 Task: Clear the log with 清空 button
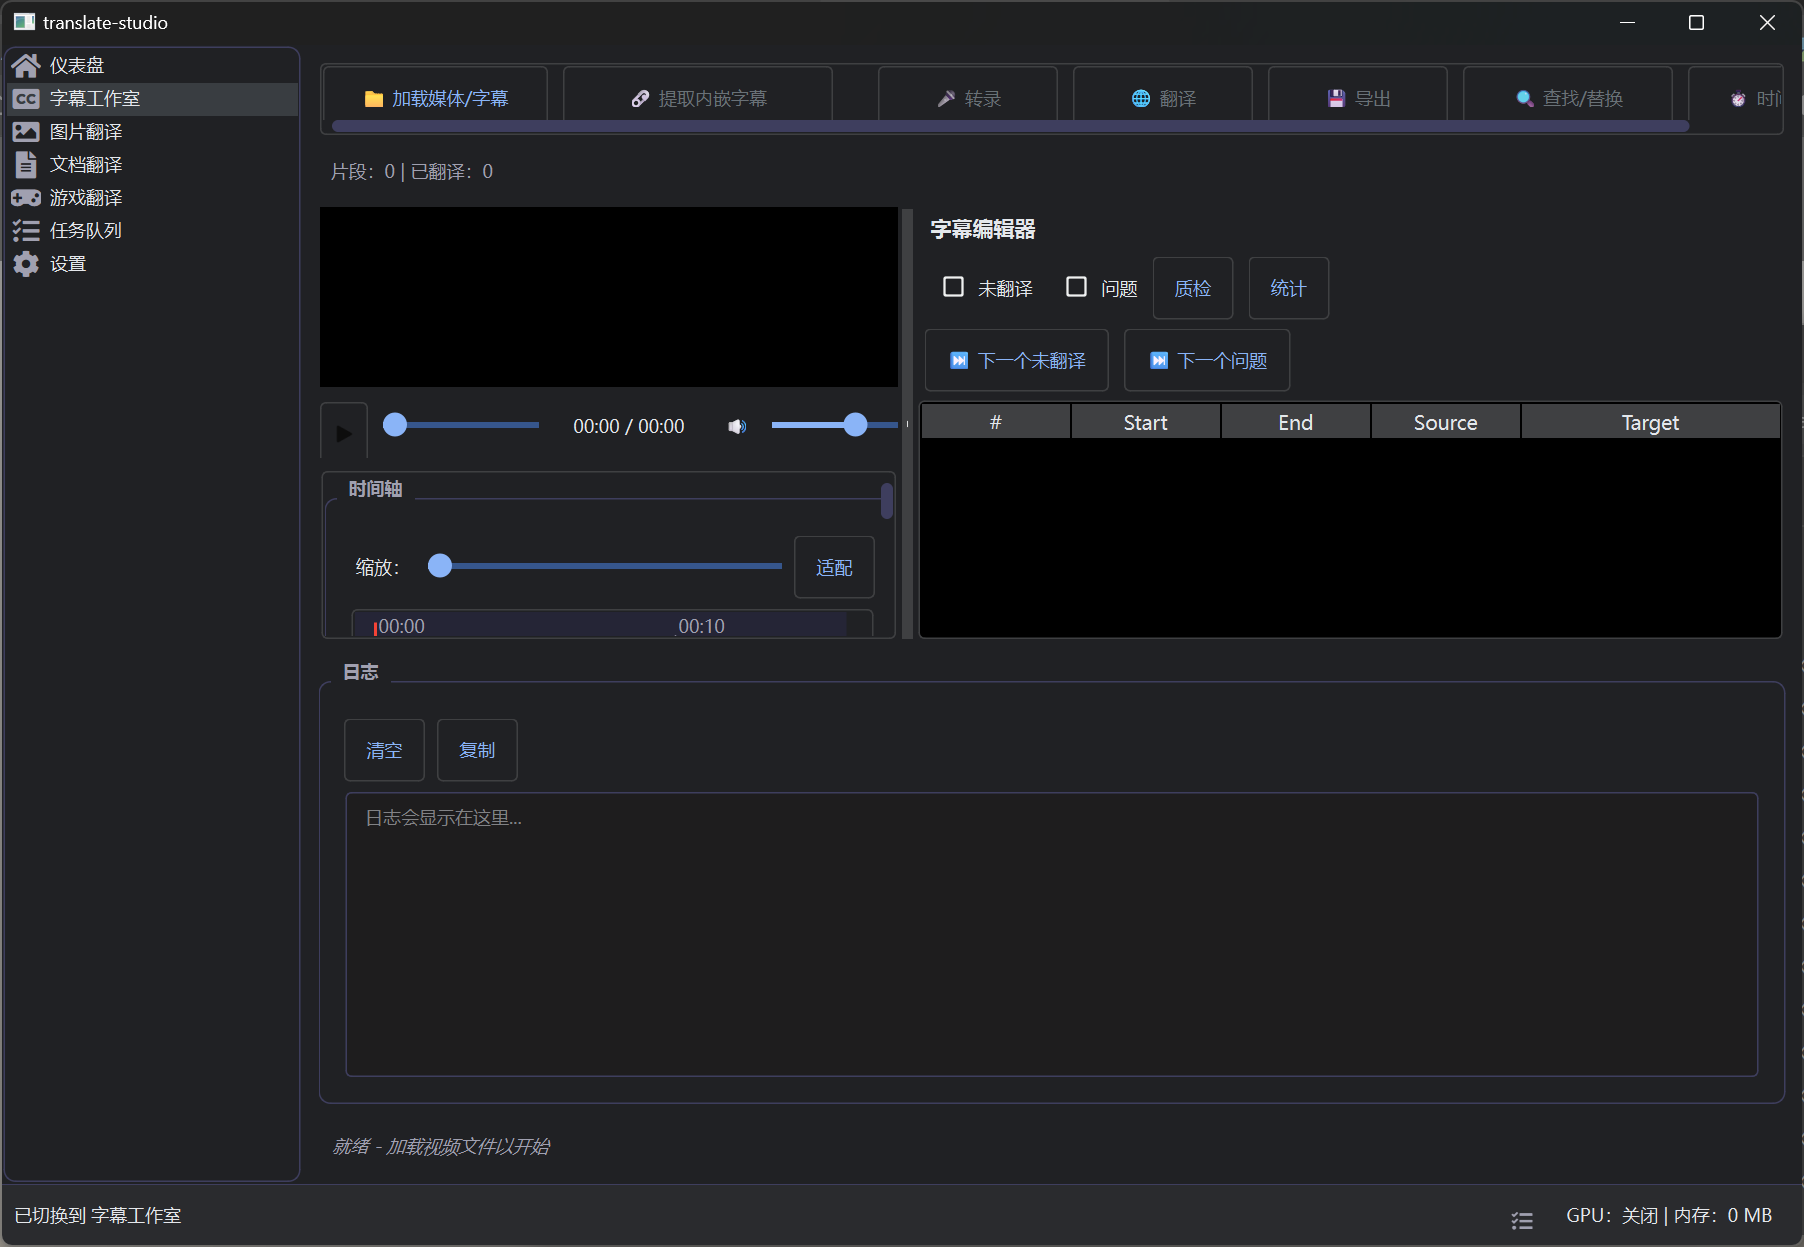pyautogui.click(x=384, y=750)
